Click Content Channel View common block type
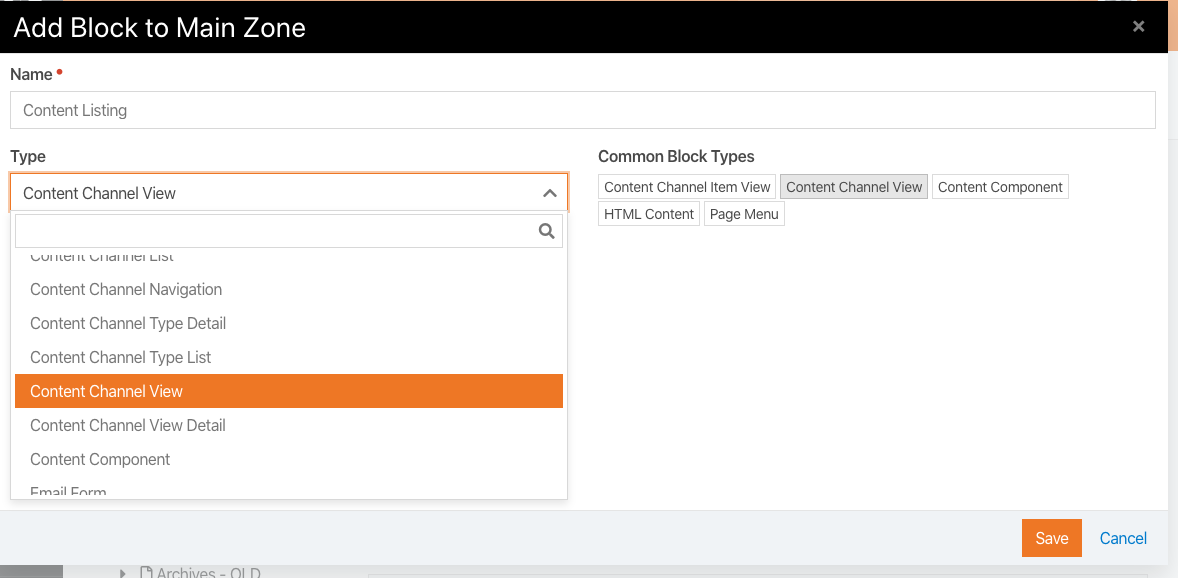1178x578 pixels. [854, 187]
